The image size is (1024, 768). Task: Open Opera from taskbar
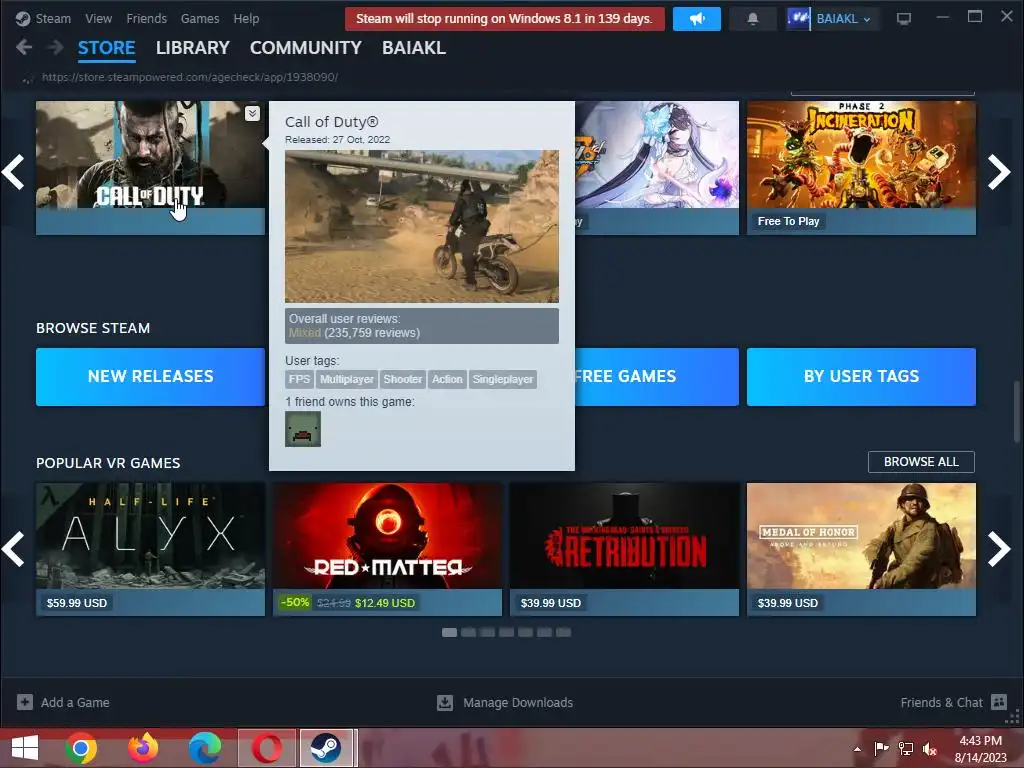268,748
